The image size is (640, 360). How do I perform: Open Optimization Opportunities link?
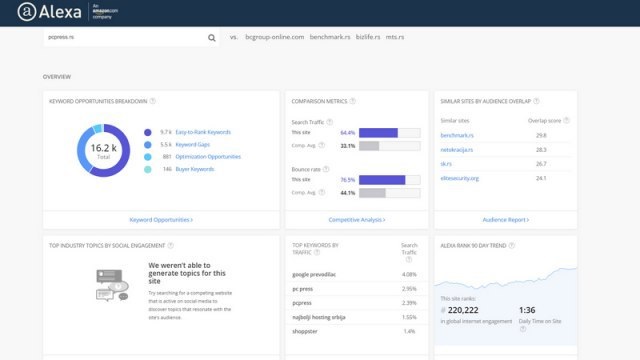pos(208,157)
